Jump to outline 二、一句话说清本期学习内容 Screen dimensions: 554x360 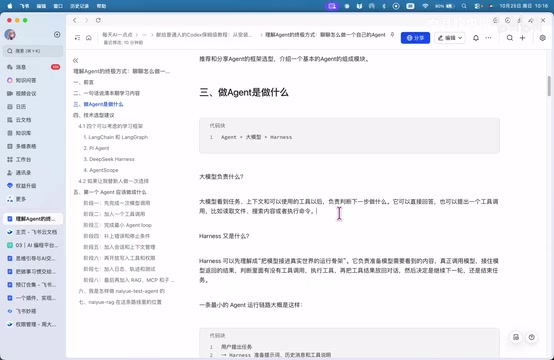[x=106, y=93]
